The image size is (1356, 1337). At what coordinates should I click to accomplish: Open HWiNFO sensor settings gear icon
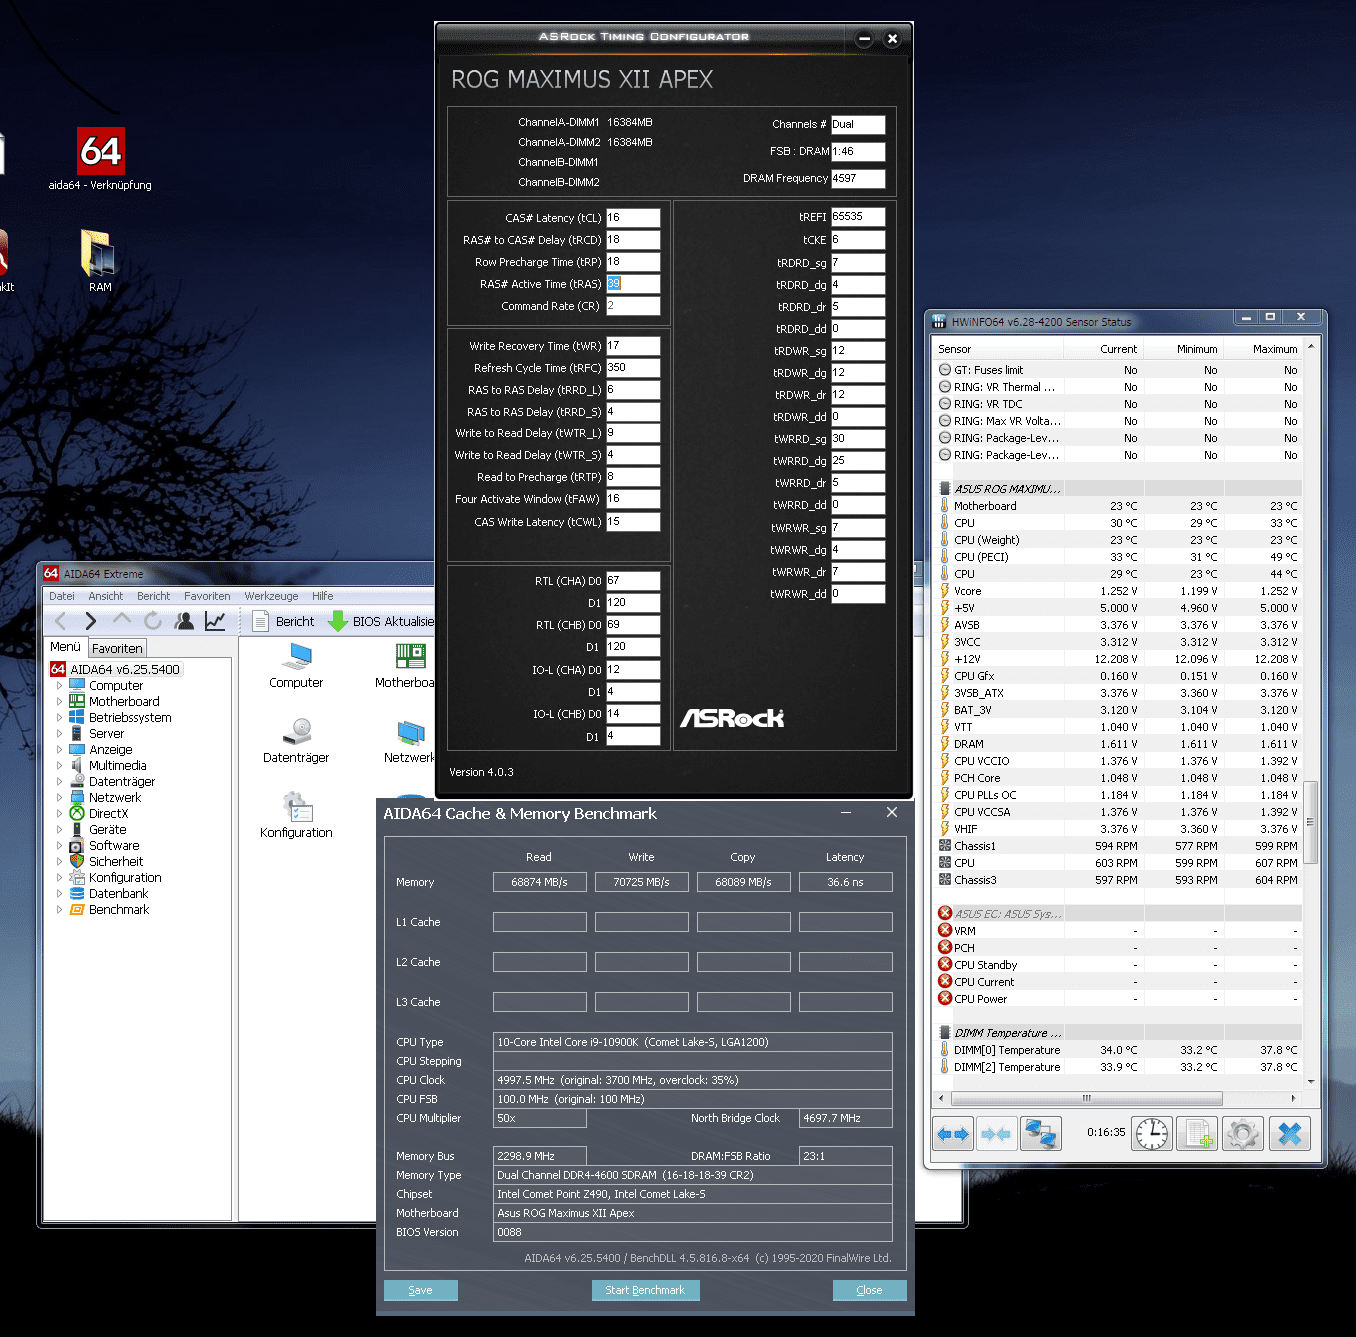point(1243,1134)
